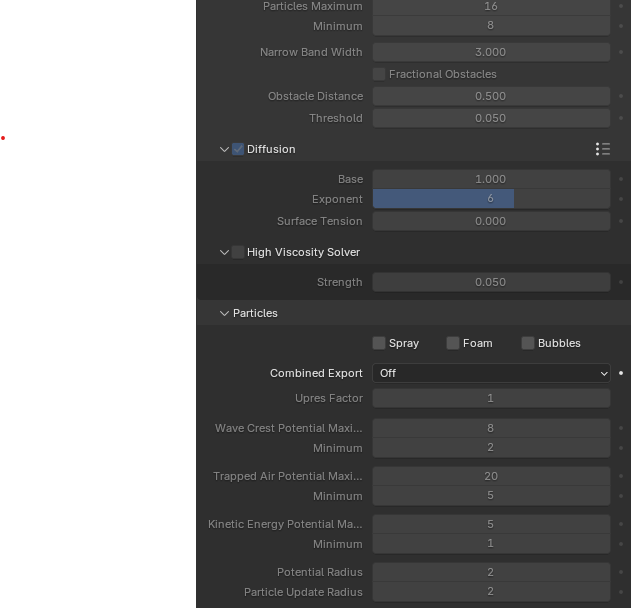Click Kinetic Energy Minimum field showing 1
This screenshot has height=608, width=631.
pos(491,544)
